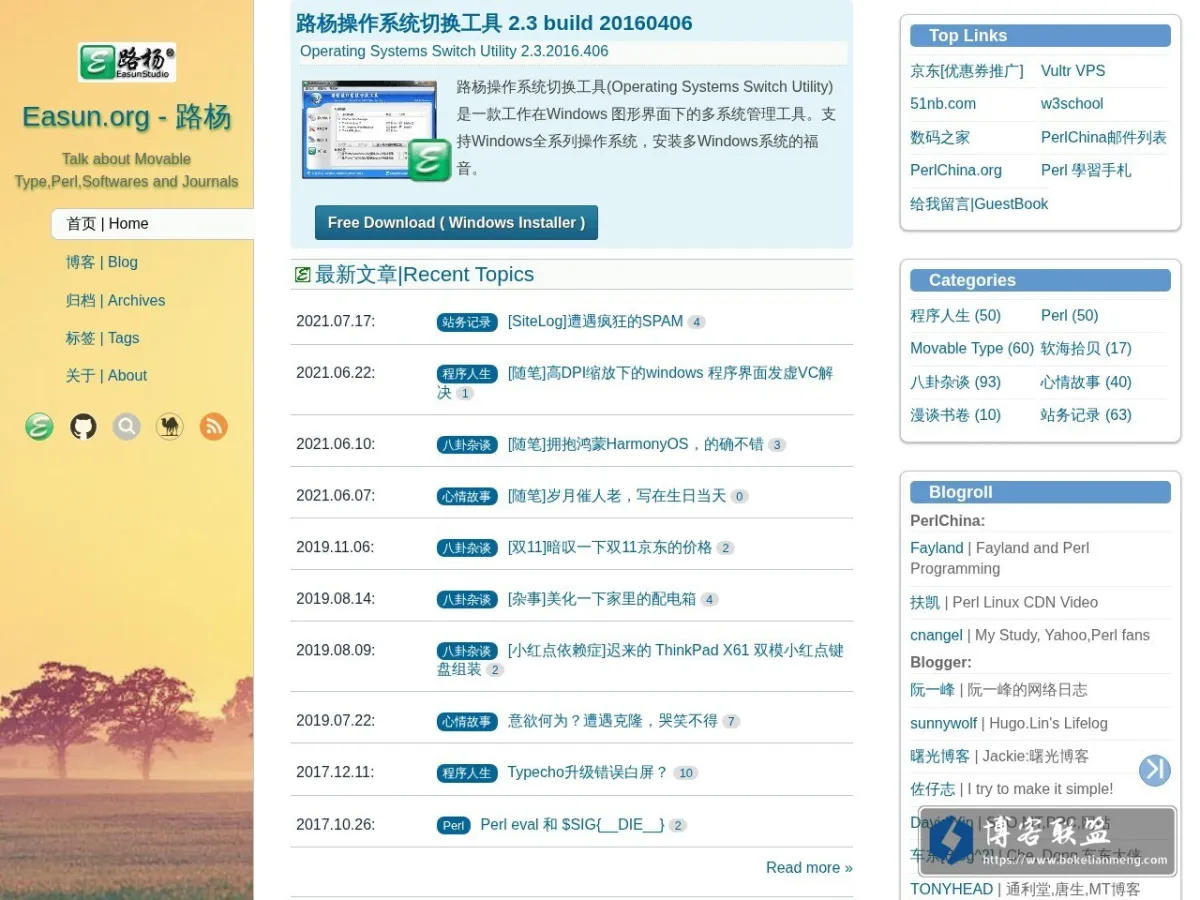The image size is (1200, 900).
Task: Open the orange RSS feed icon
Action: point(213,427)
